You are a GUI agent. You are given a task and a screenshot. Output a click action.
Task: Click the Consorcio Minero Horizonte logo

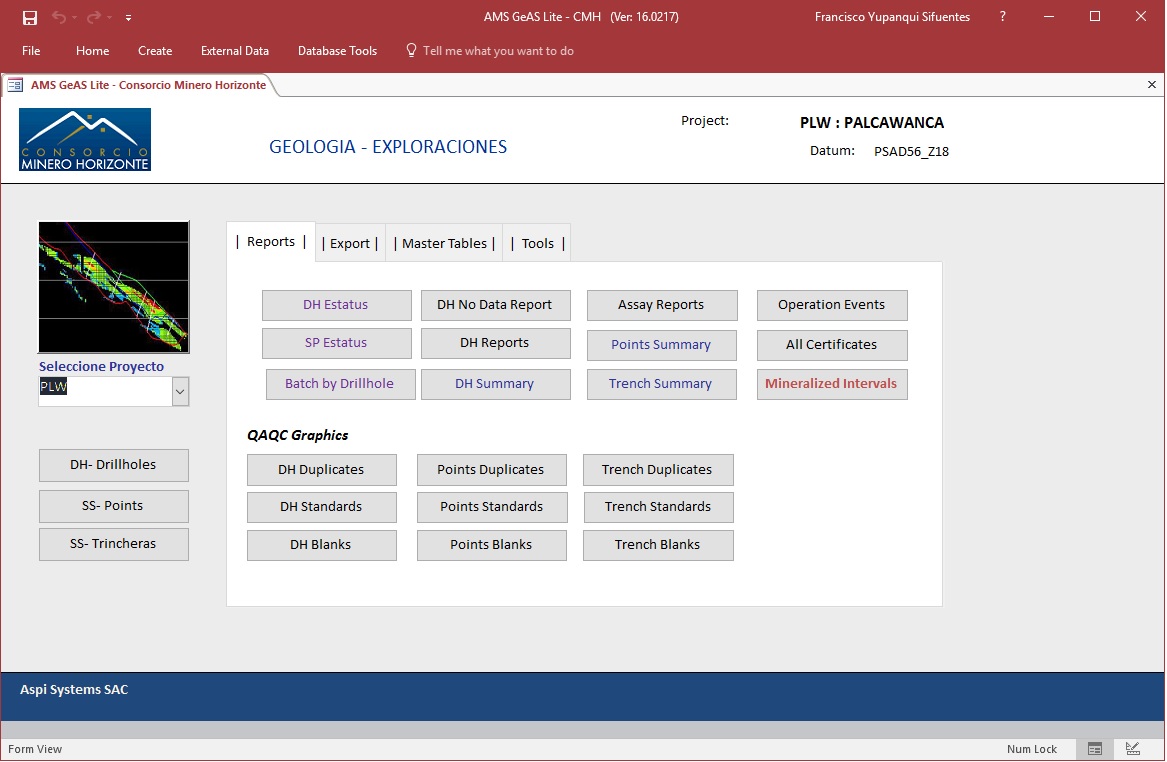[85, 140]
